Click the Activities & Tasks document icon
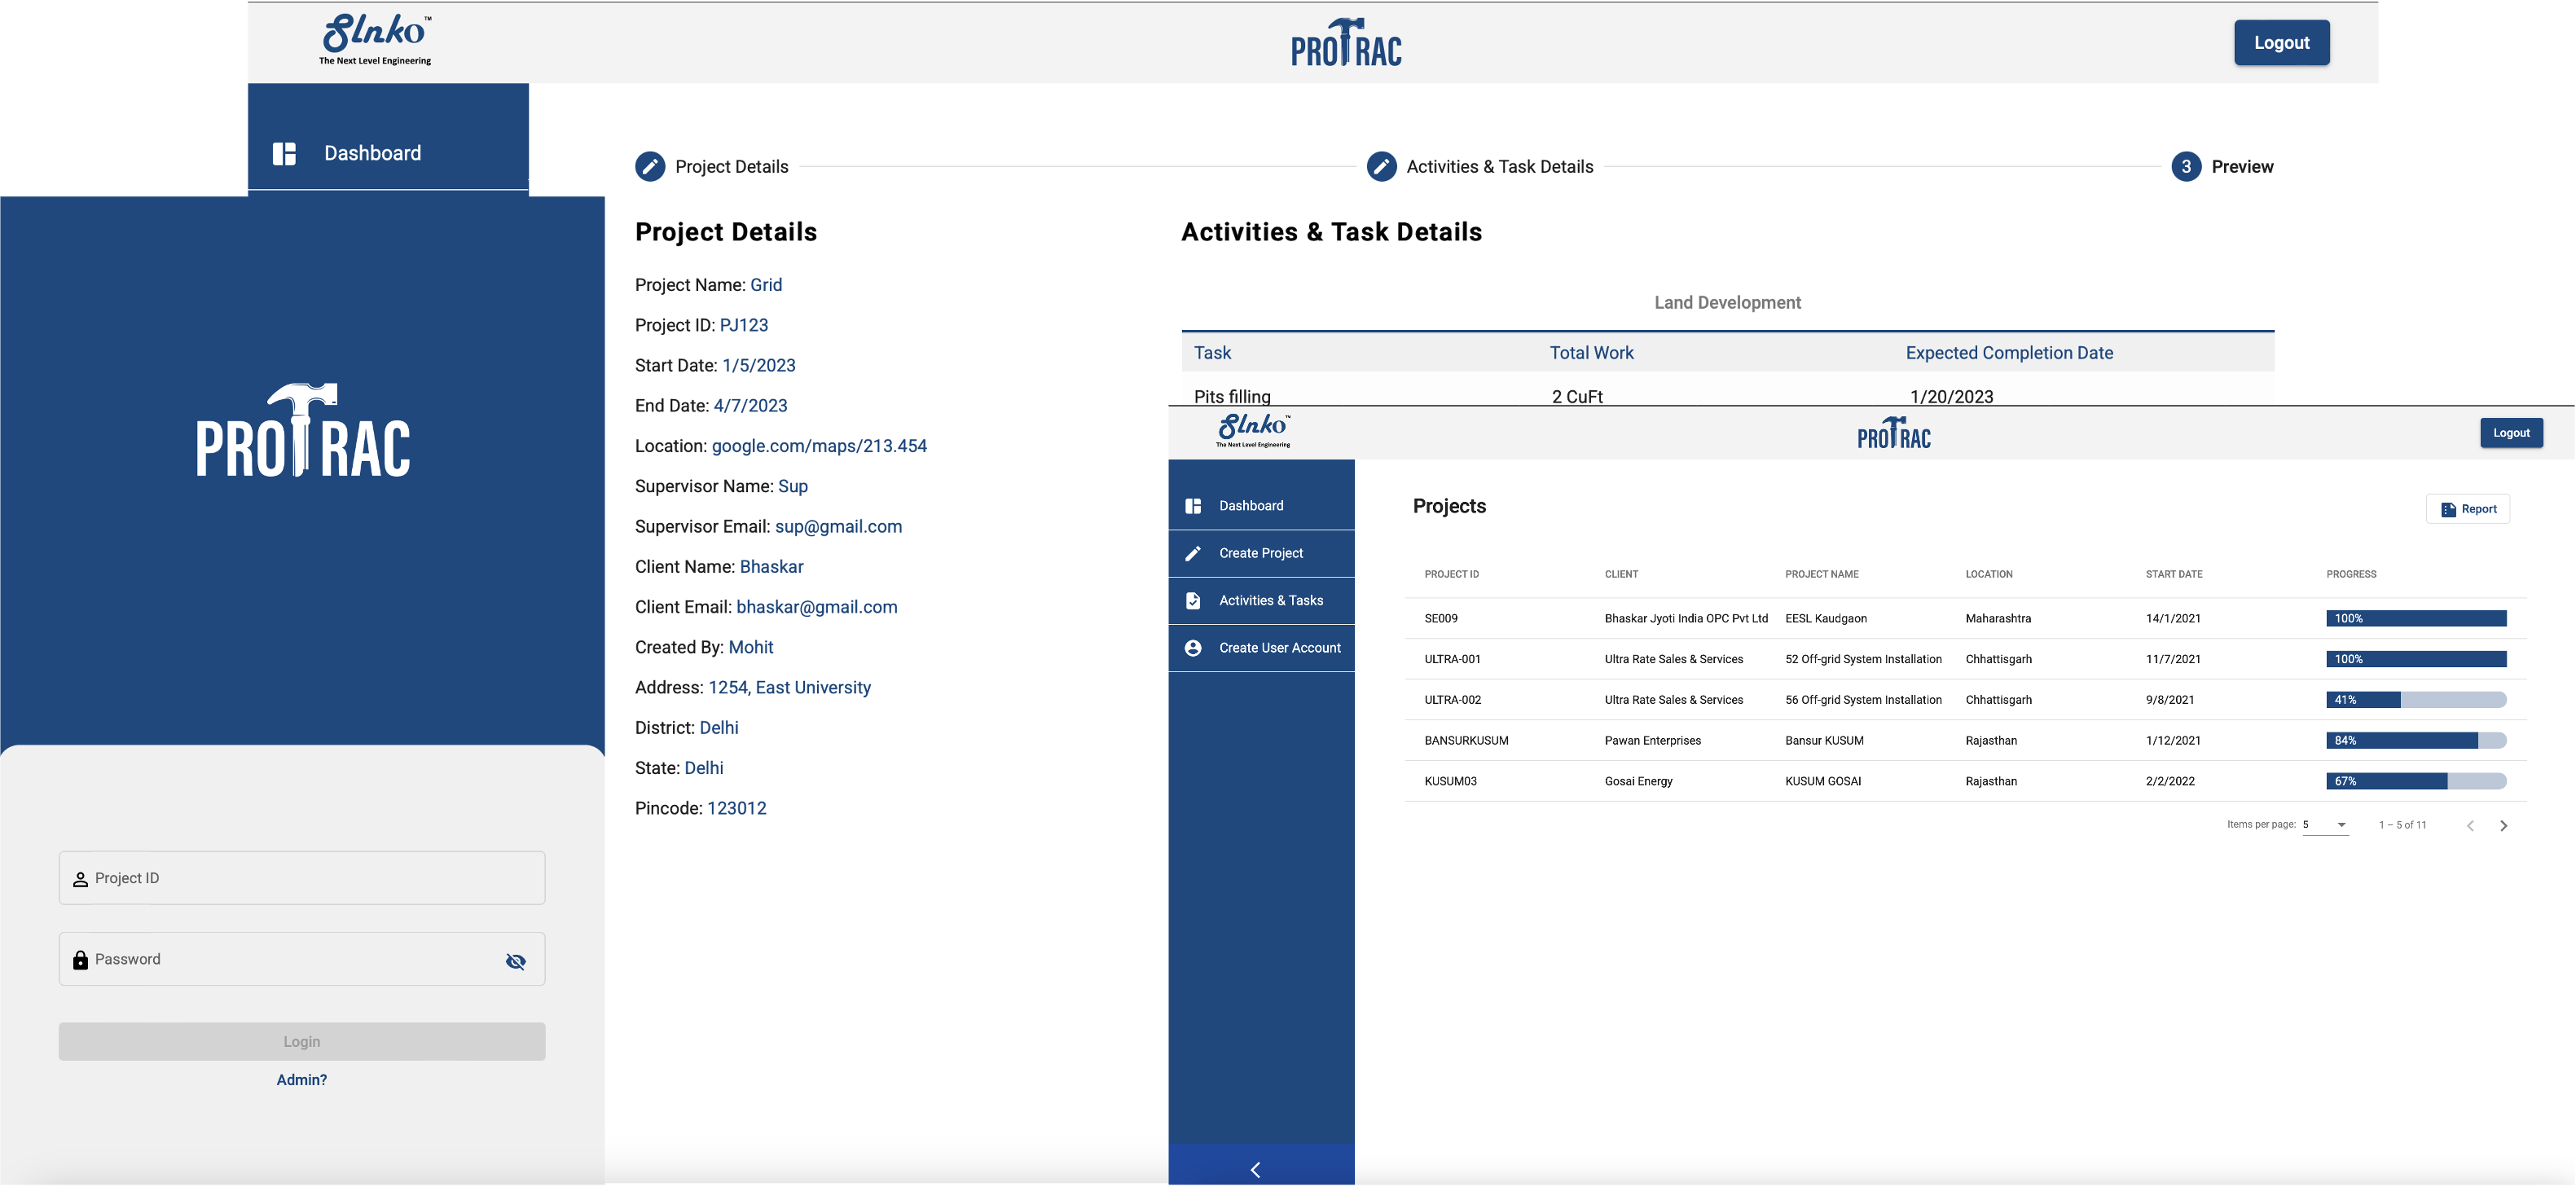The width and height of the screenshot is (2576, 1187). click(1193, 601)
